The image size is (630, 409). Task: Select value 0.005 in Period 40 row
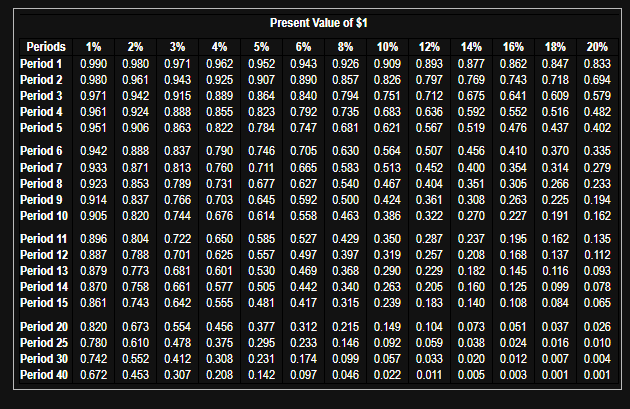coord(471,375)
